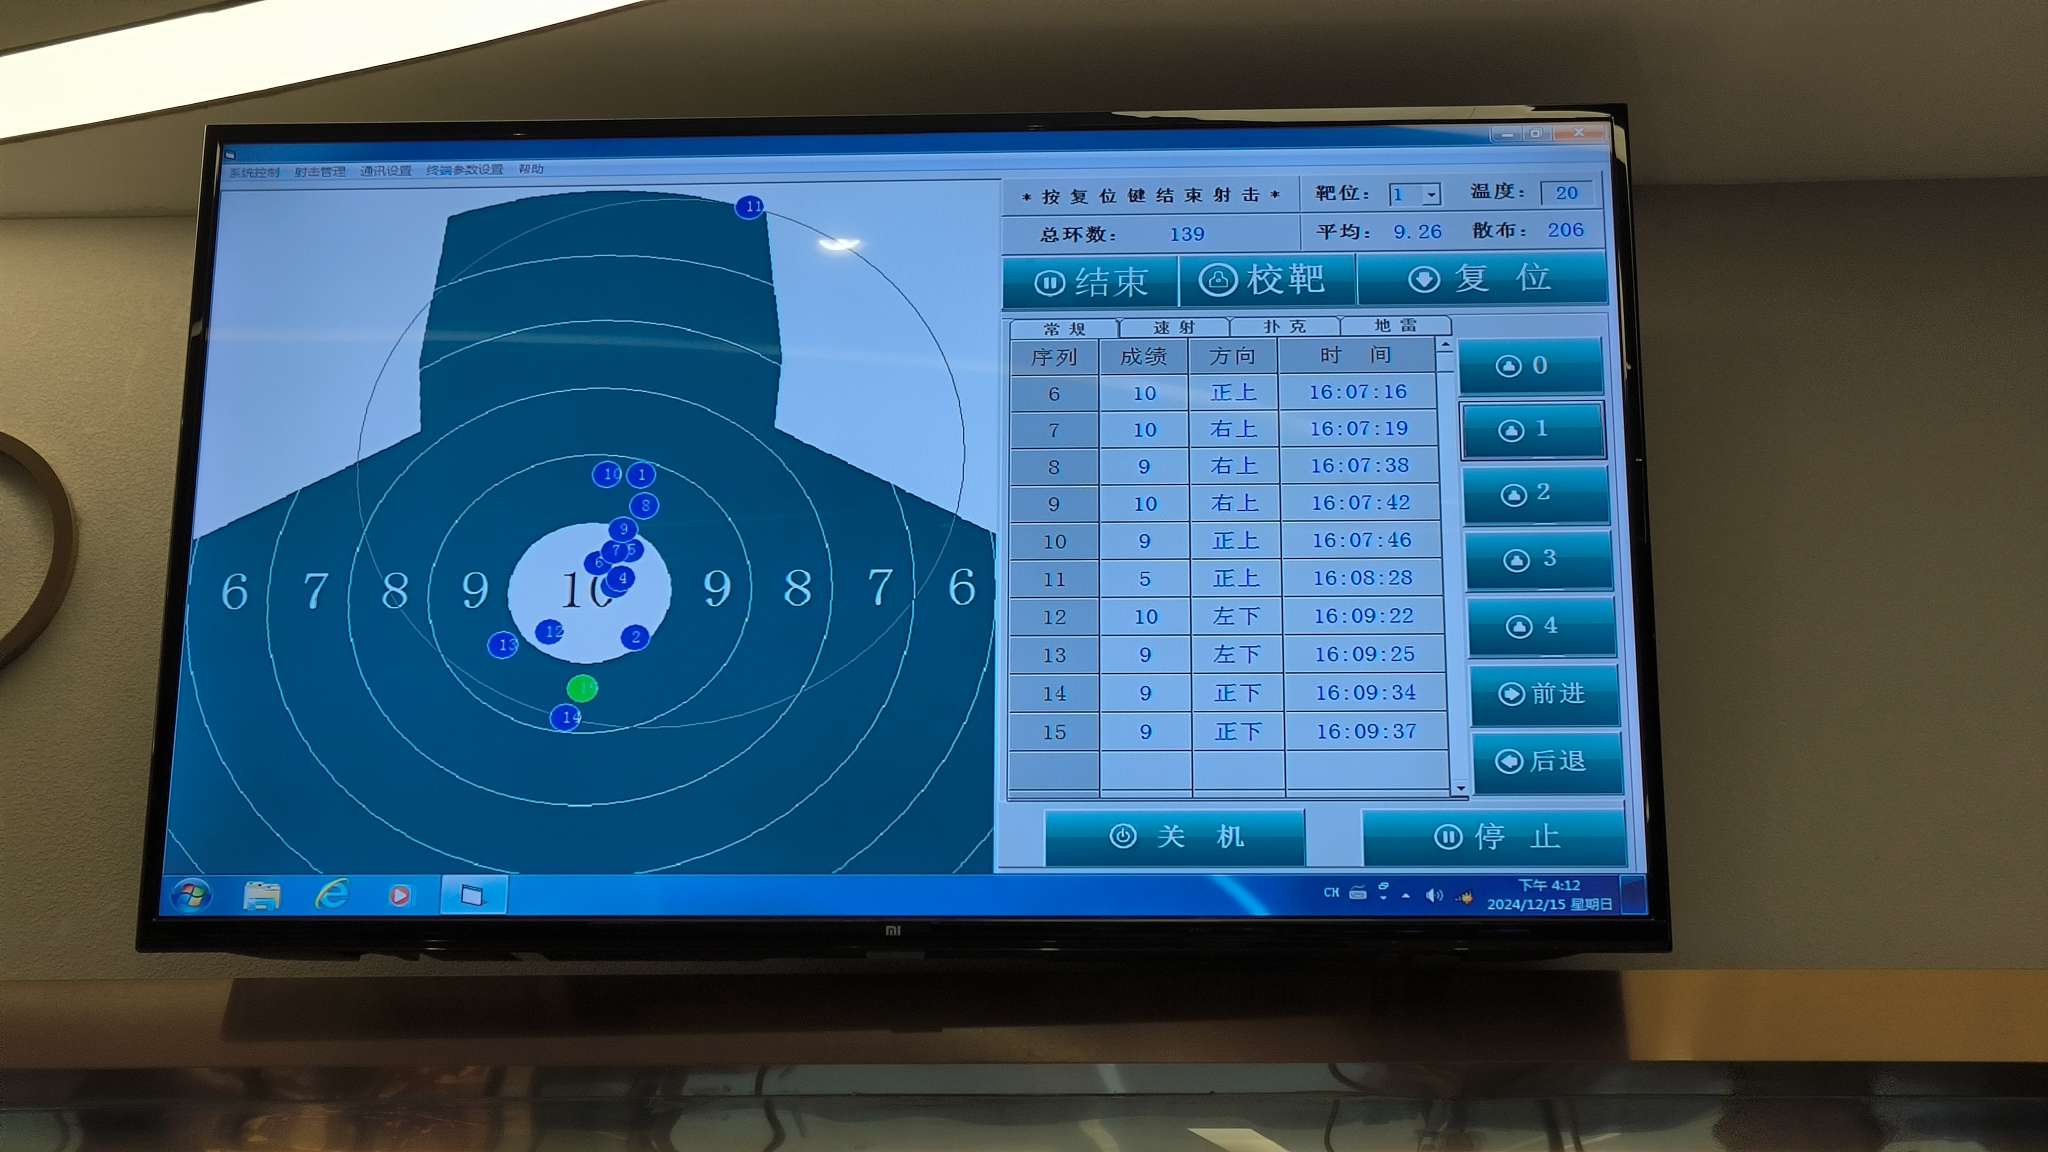Click the 停止 stop button

(1494, 837)
